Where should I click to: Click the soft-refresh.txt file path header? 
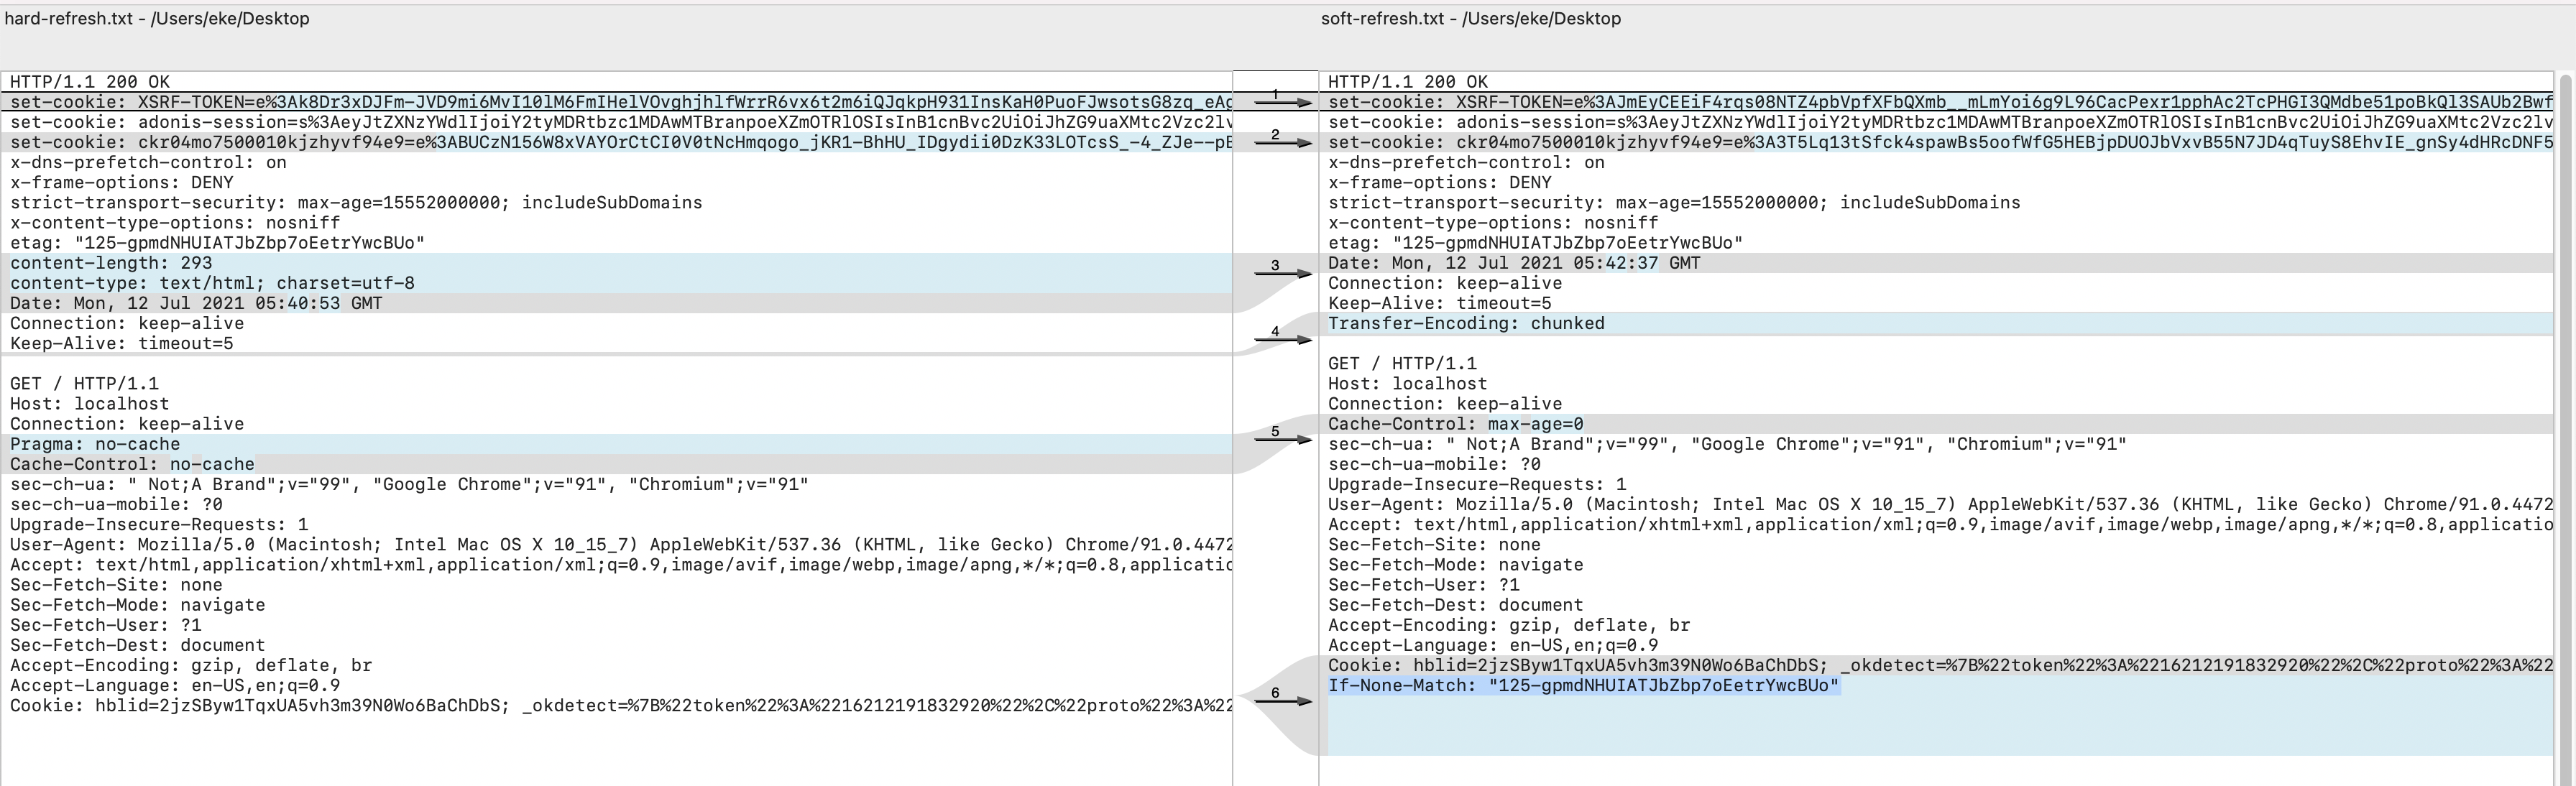click(x=1470, y=18)
